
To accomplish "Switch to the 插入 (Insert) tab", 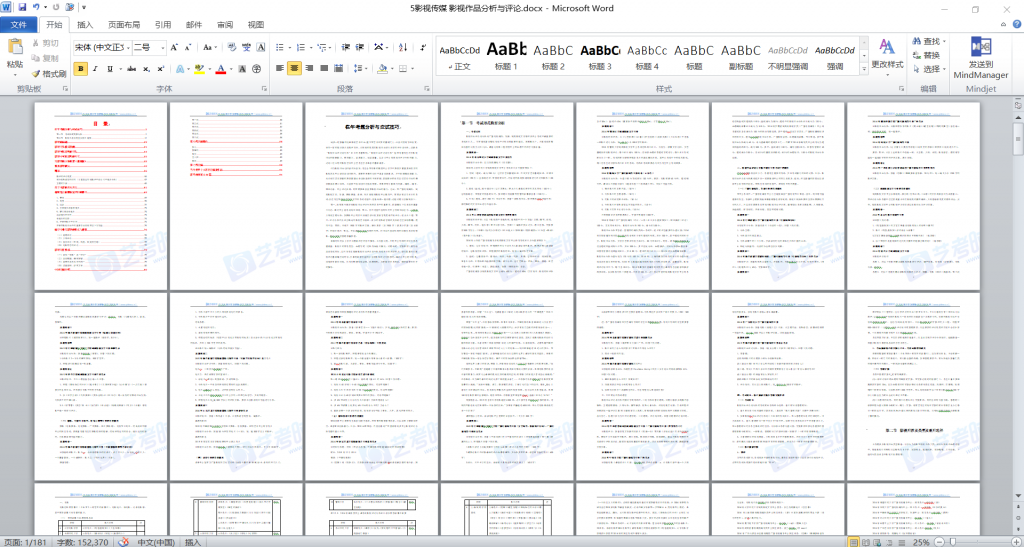I will pos(86,24).
